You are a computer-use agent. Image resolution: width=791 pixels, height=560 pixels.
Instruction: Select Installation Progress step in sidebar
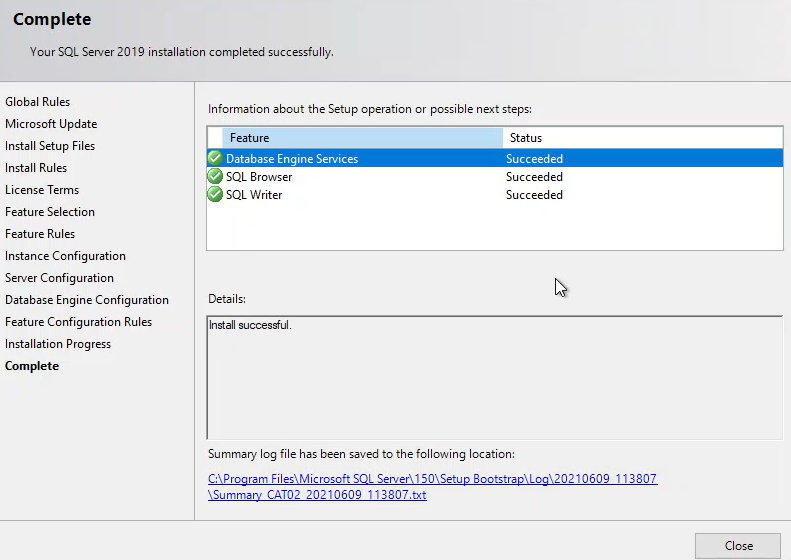(x=58, y=344)
